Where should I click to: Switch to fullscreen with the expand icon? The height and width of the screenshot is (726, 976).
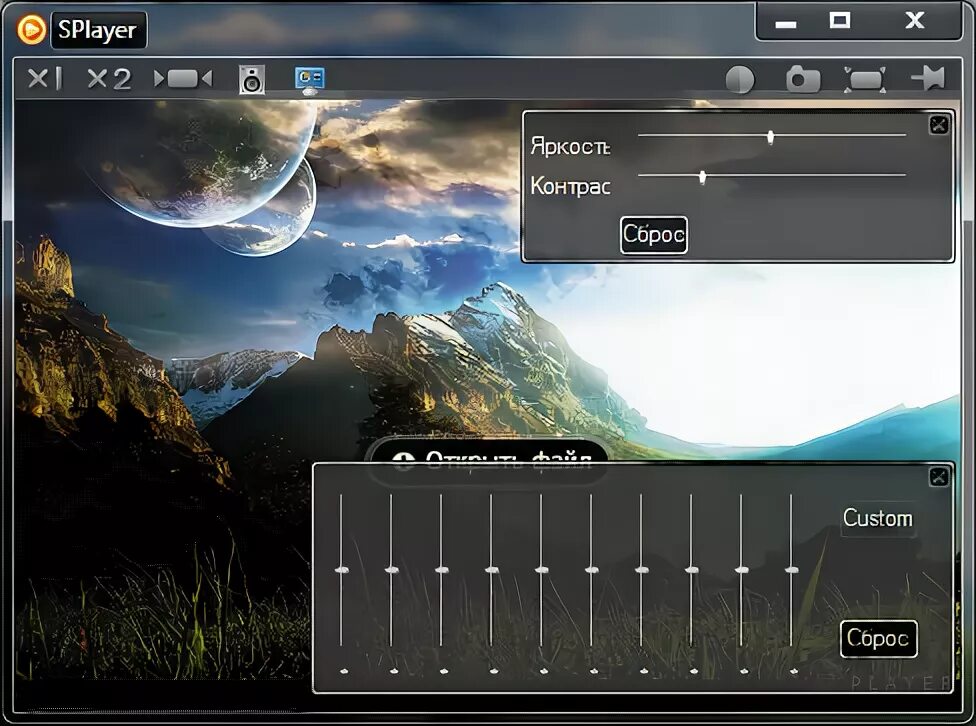(865, 80)
